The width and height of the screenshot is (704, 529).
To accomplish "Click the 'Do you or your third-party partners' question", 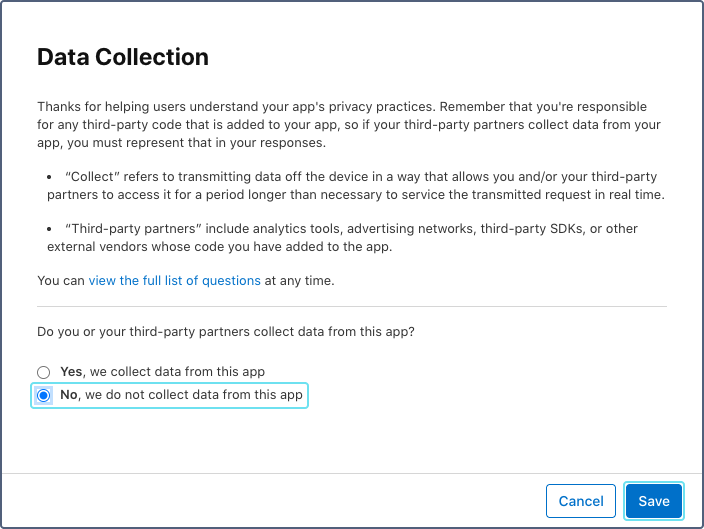I will click(x=226, y=331).
